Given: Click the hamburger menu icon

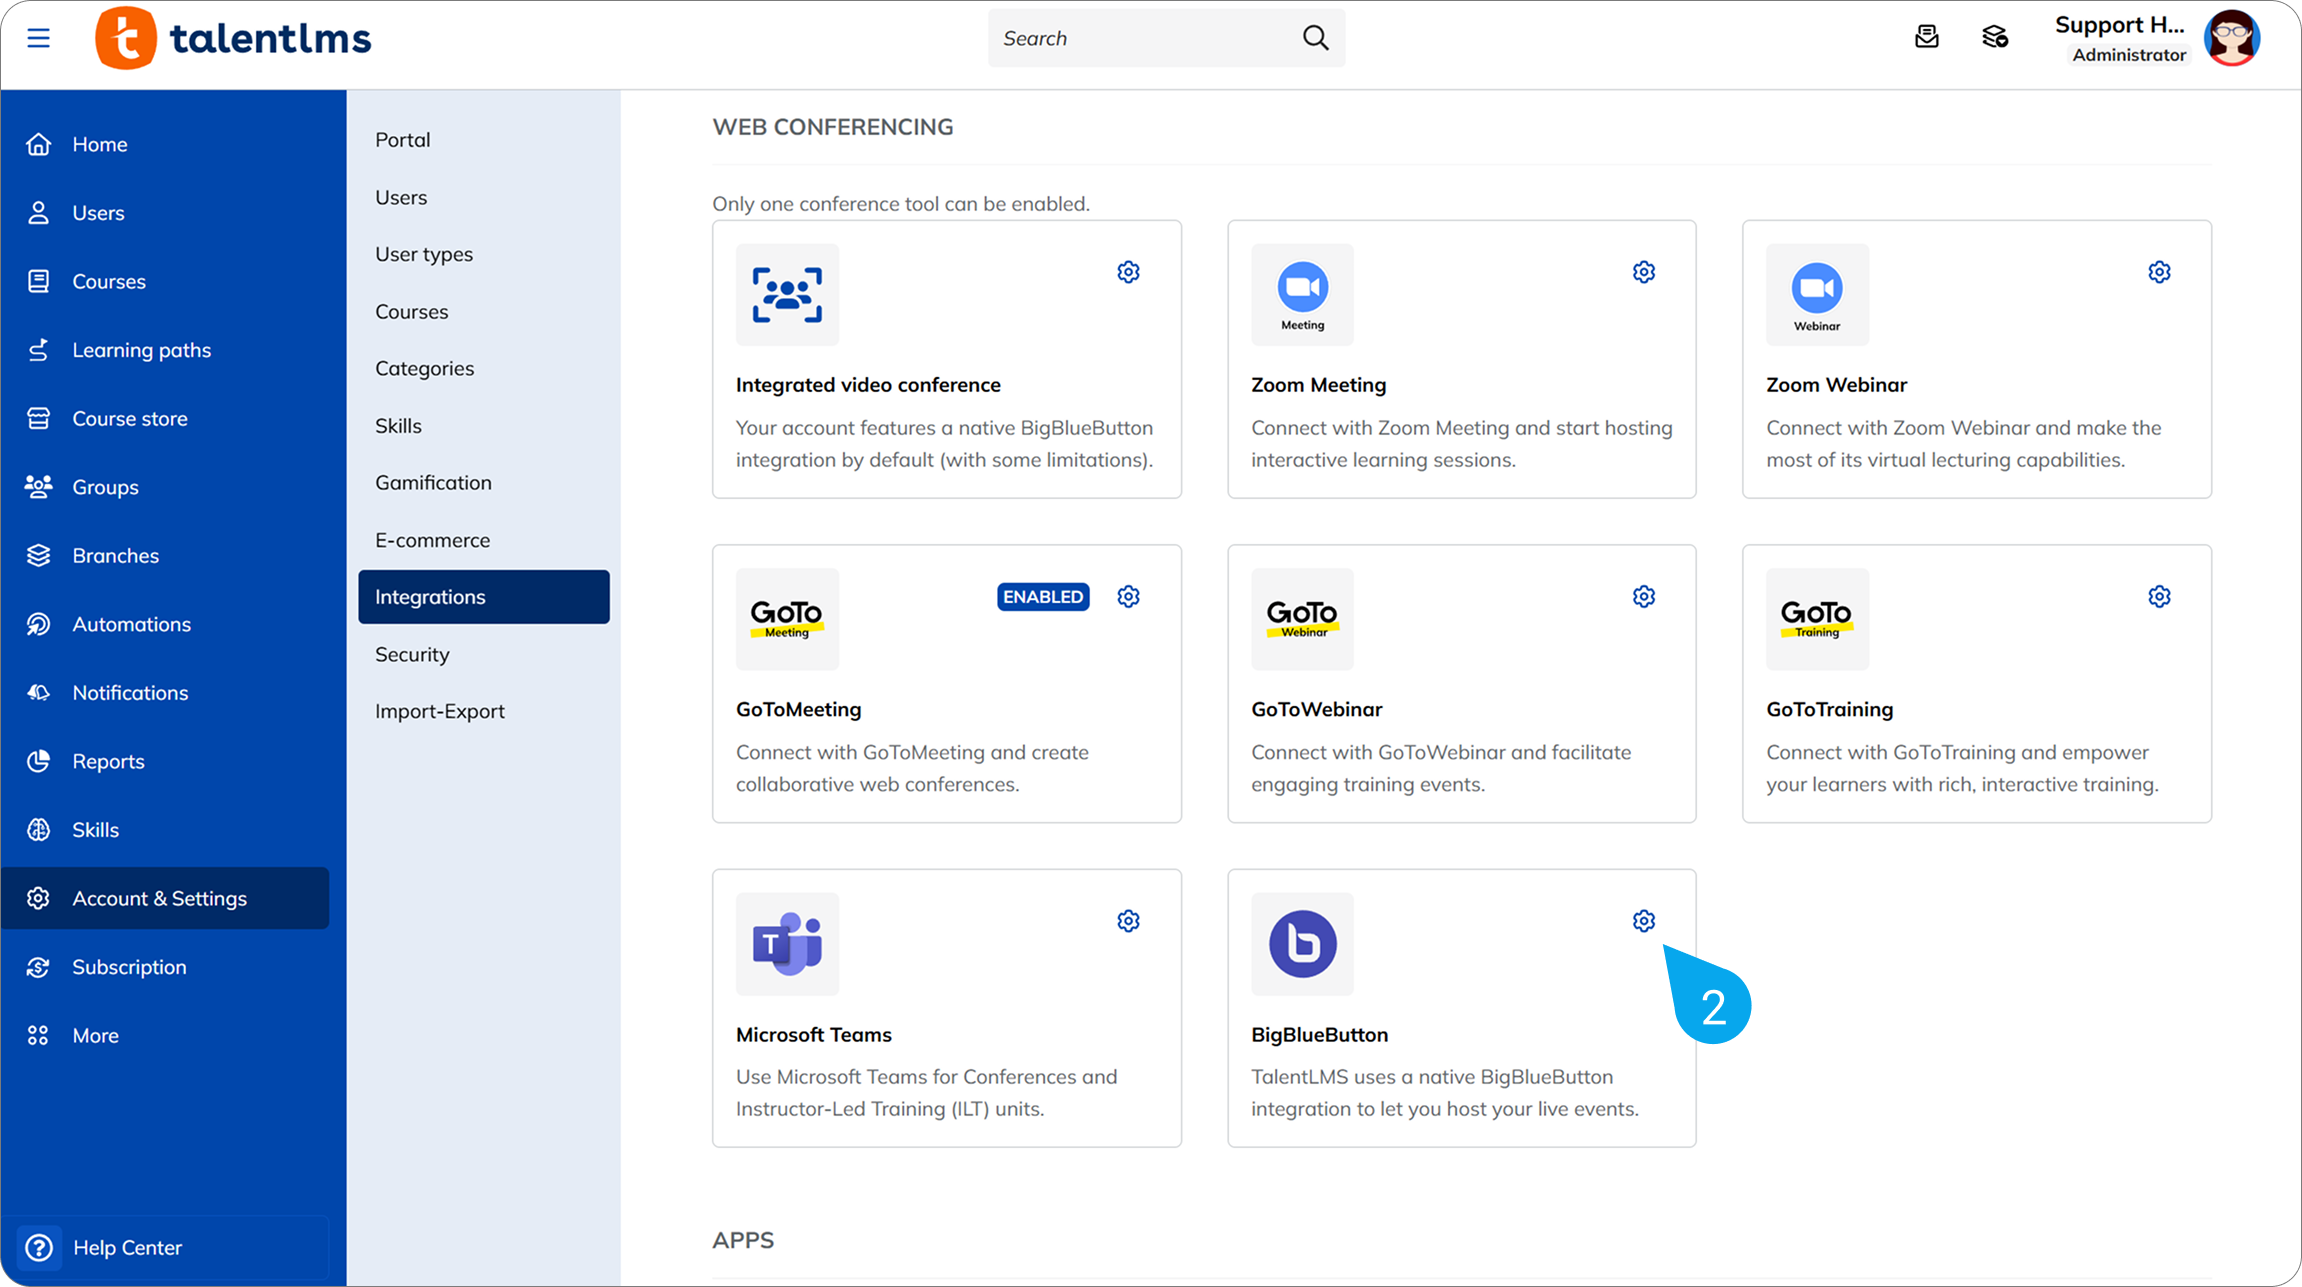Looking at the screenshot, I should [x=38, y=38].
